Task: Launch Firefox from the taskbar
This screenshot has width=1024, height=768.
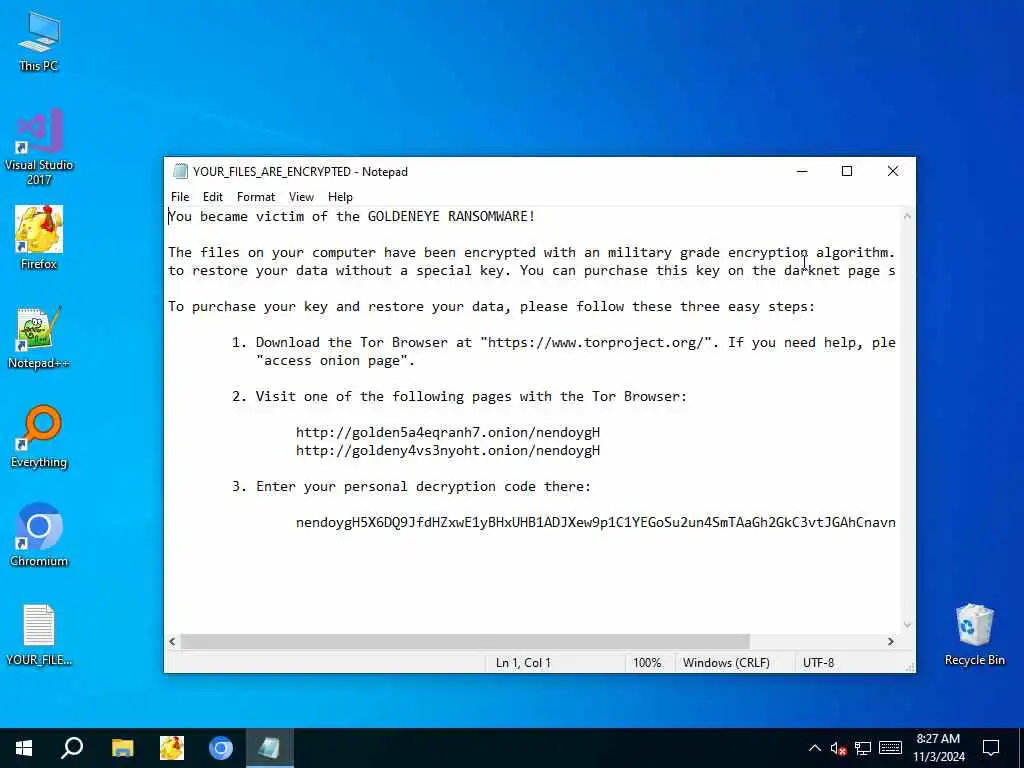Action: [x=172, y=748]
